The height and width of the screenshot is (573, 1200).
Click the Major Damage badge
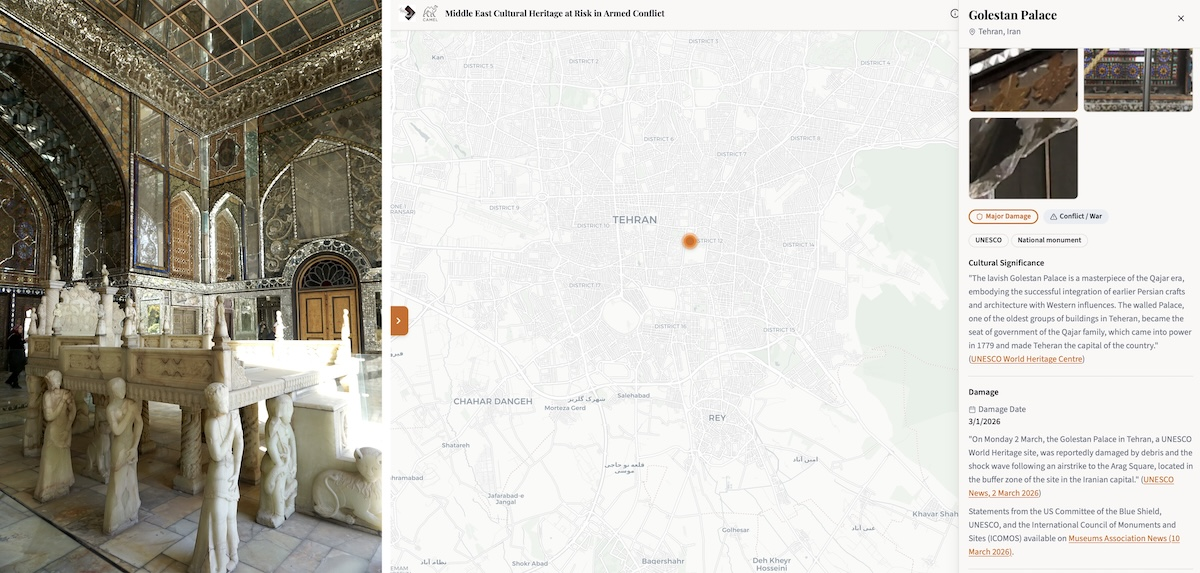[1003, 216]
